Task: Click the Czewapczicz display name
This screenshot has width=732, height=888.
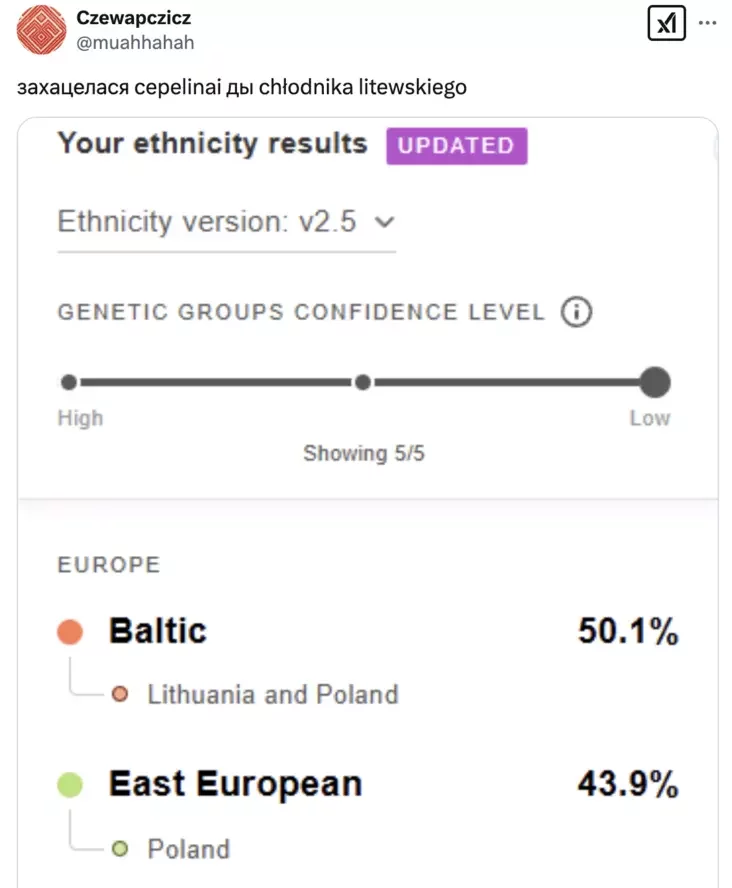Action: 134,19
